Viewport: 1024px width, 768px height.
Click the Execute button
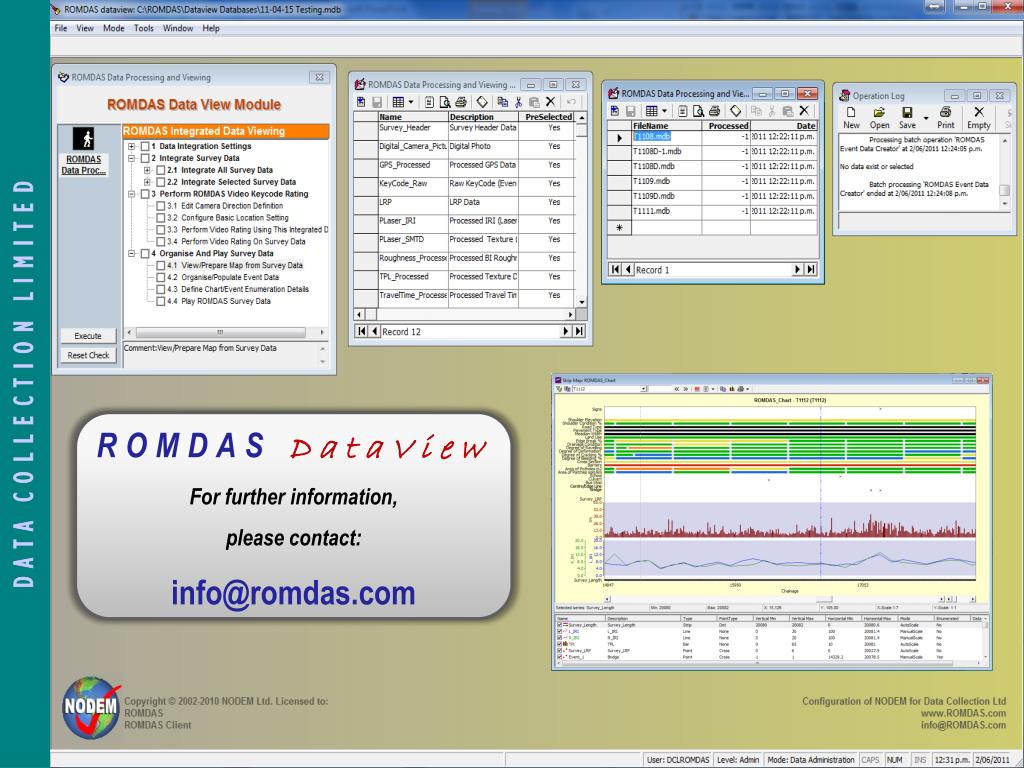pyautogui.click(x=88, y=336)
